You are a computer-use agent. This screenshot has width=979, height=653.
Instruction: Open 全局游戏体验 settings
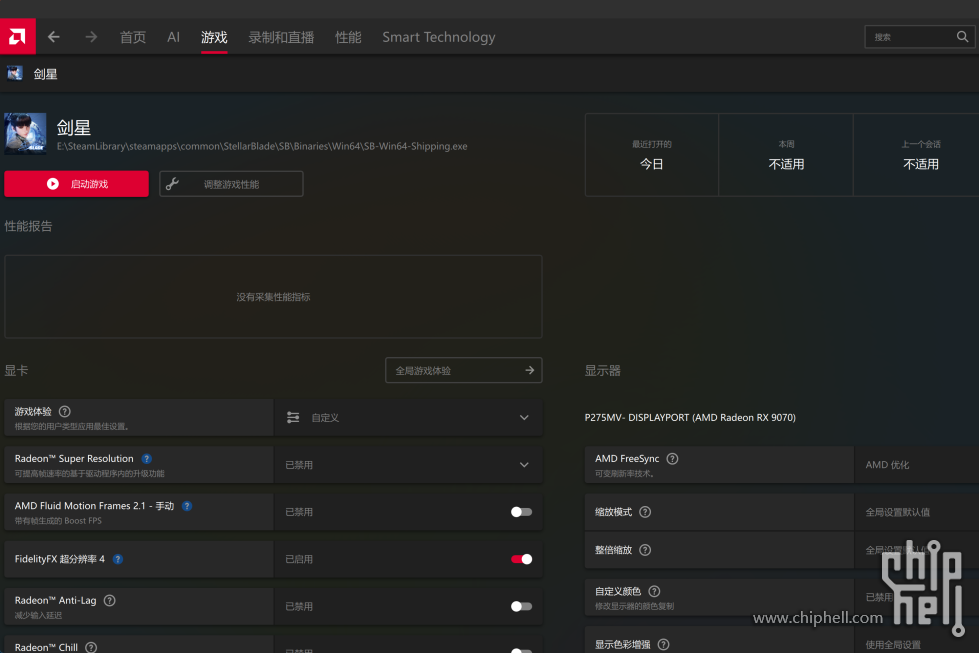click(x=463, y=370)
